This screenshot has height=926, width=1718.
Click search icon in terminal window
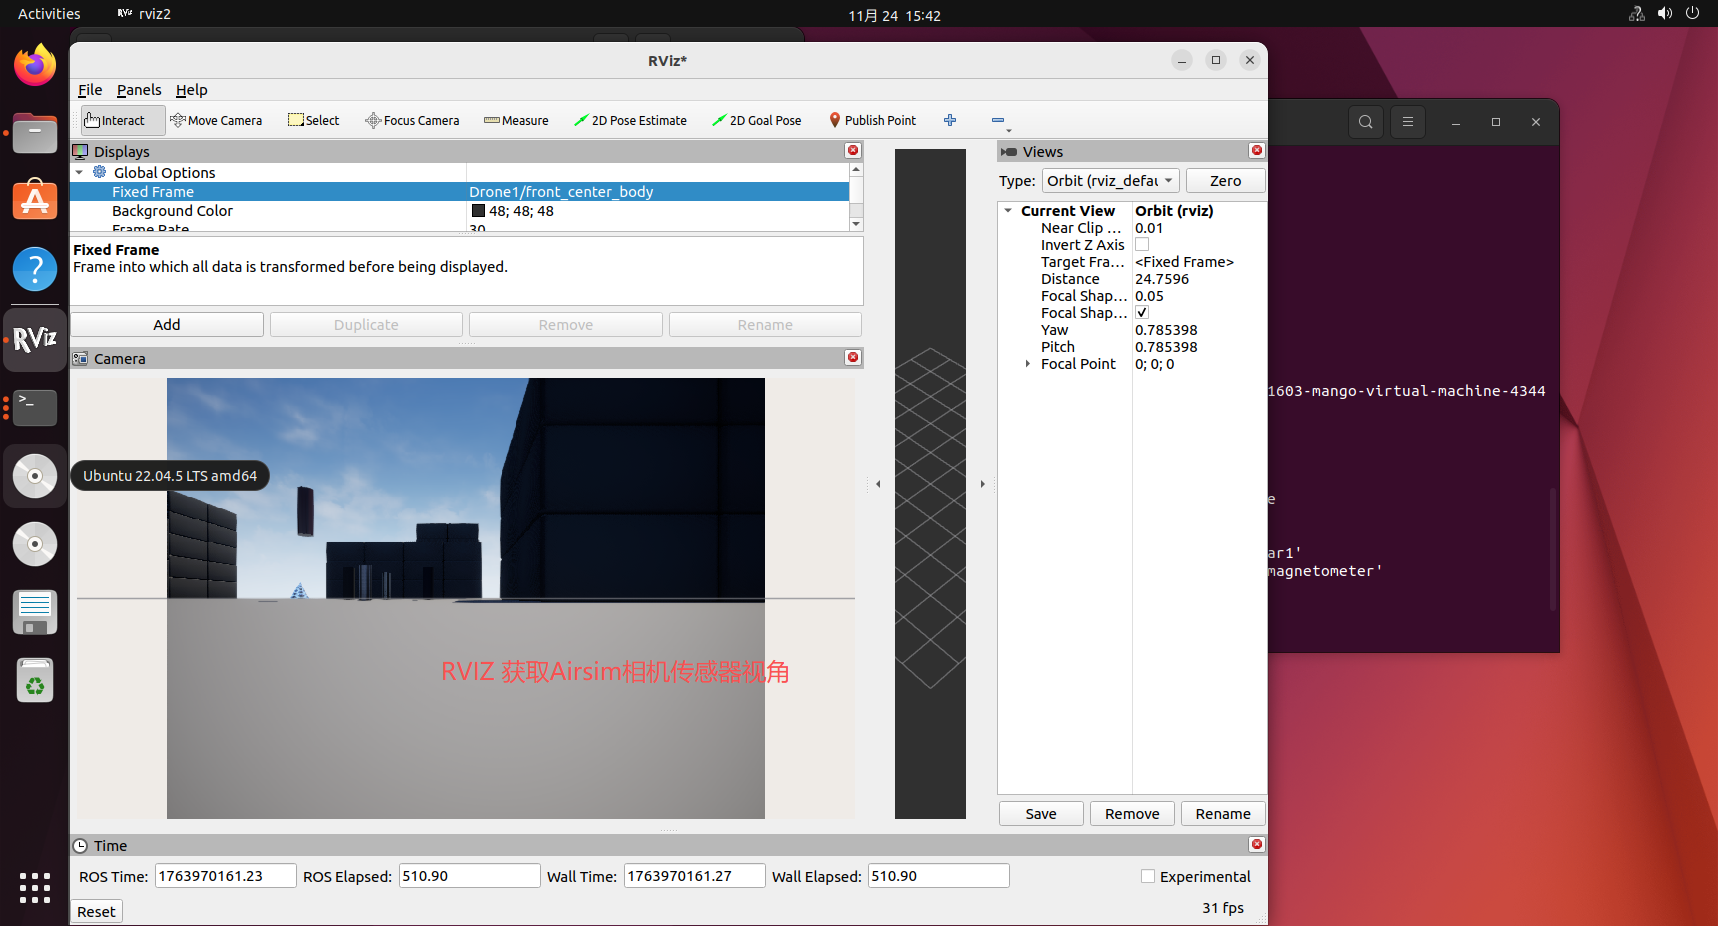point(1366,122)
